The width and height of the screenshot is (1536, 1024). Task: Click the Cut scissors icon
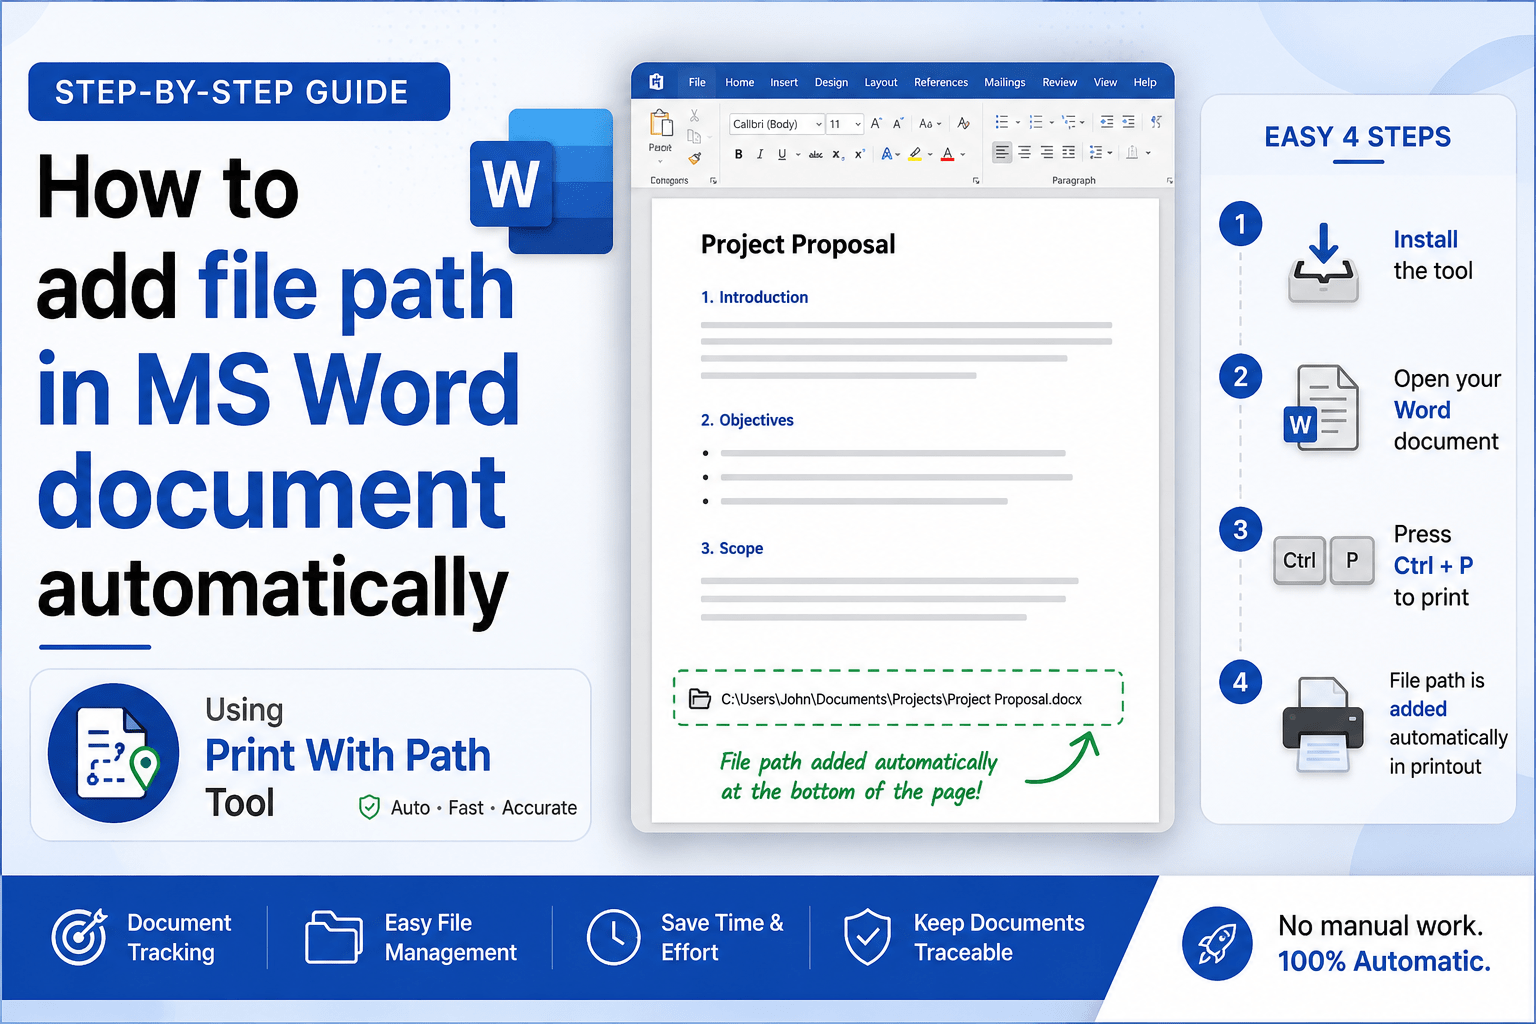(x=694, y=116)
